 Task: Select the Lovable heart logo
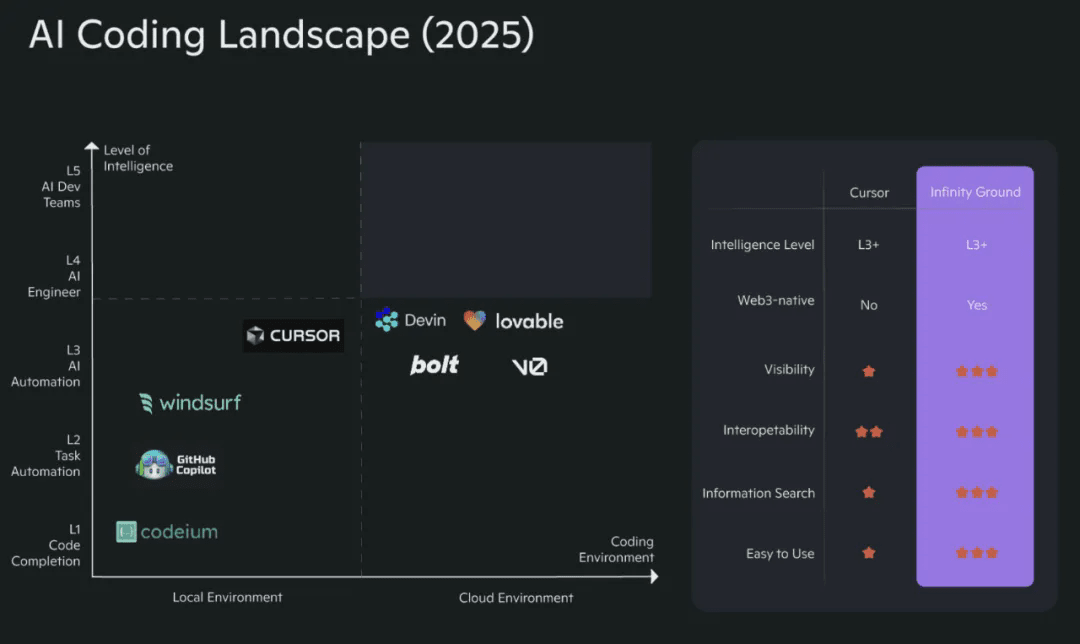pyautogui.click(x=475, y=320)
